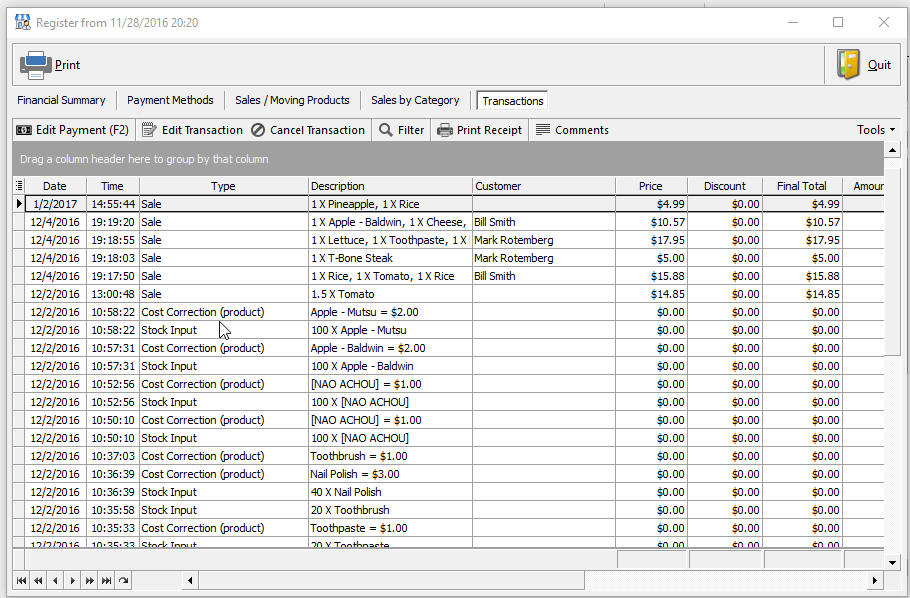The height and width of the screenshot is (598, 910).
Task: Select 100 X Apple - Mutsu stock input
Action: tap(448, 330)
